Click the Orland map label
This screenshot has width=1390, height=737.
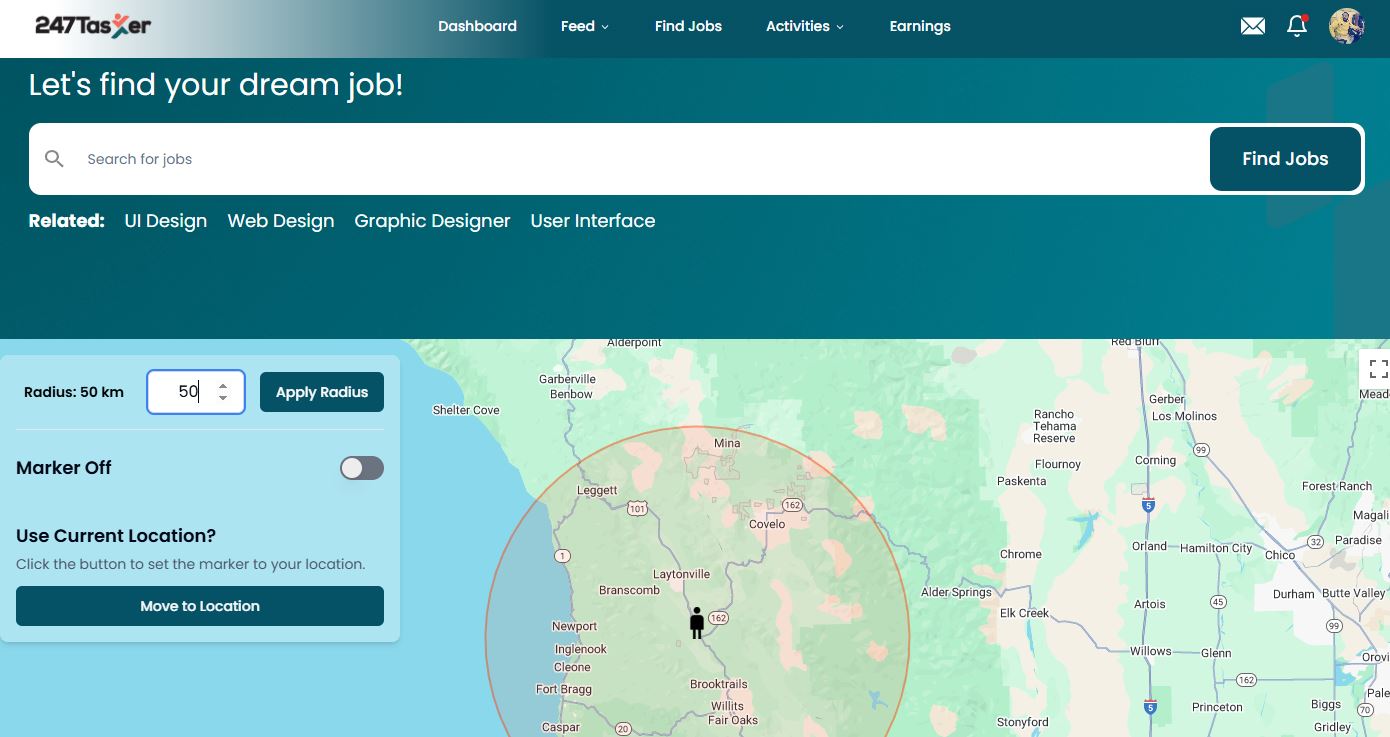pyautogui.click(x=1149, y=546)
